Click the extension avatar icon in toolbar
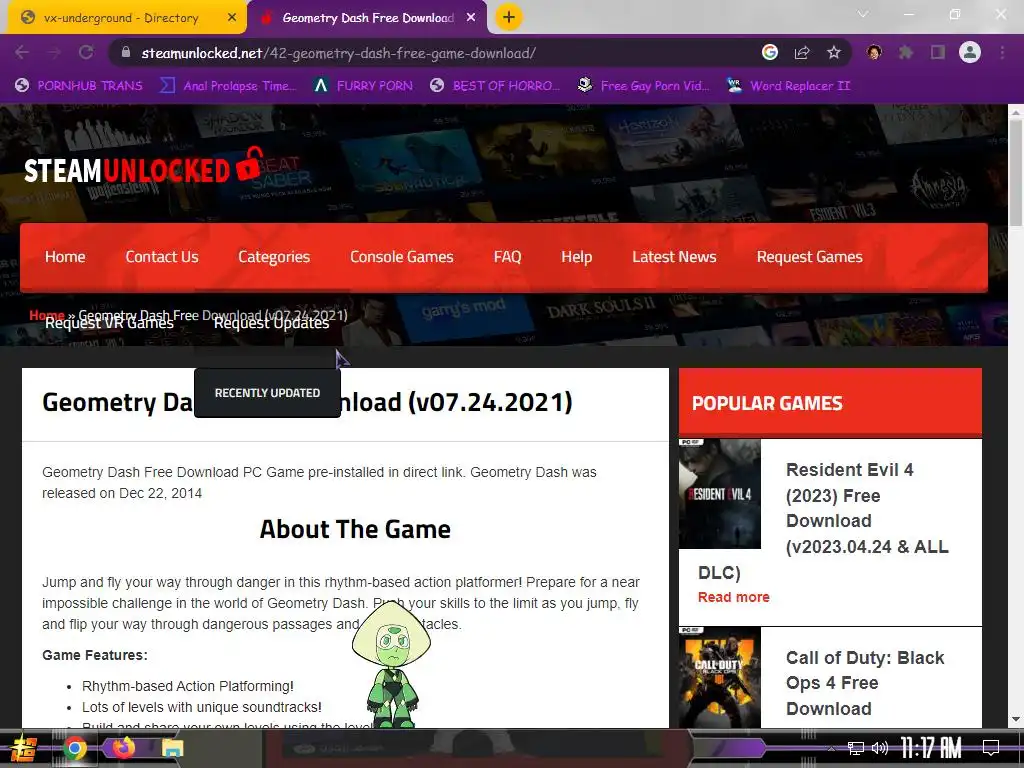The width and height of the screenshot is (1024, 768). [874, 53]
